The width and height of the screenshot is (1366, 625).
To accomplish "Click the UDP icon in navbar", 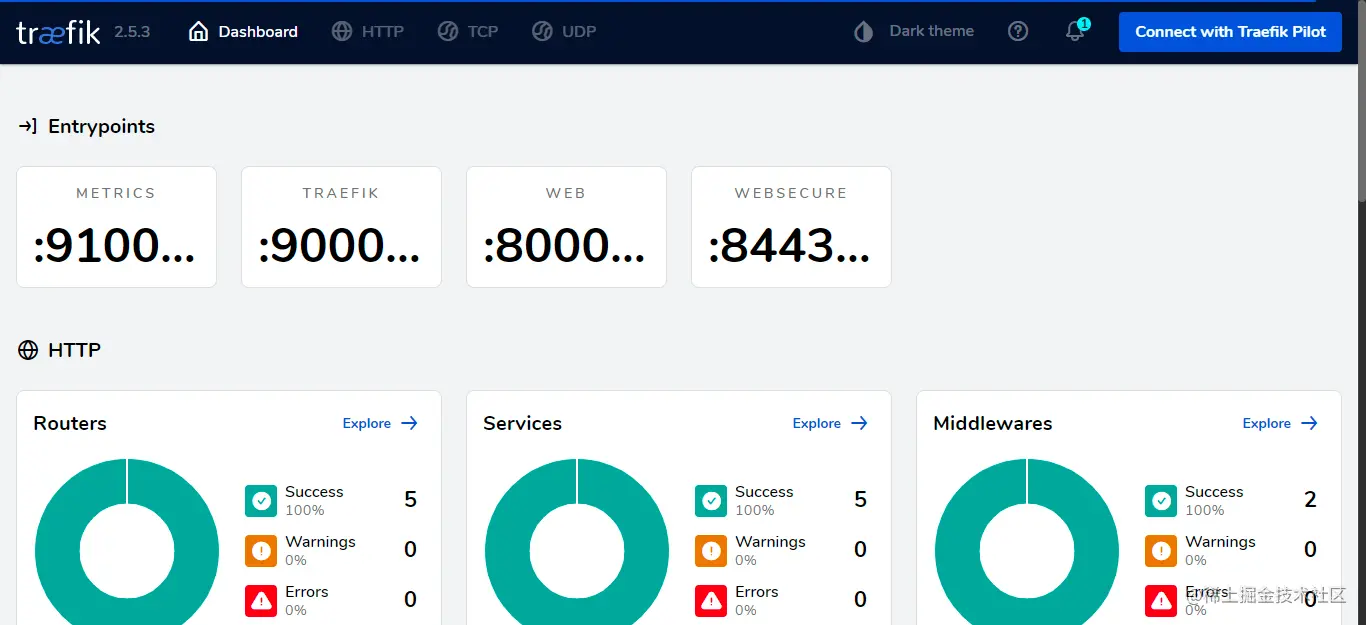I will 542,32.
